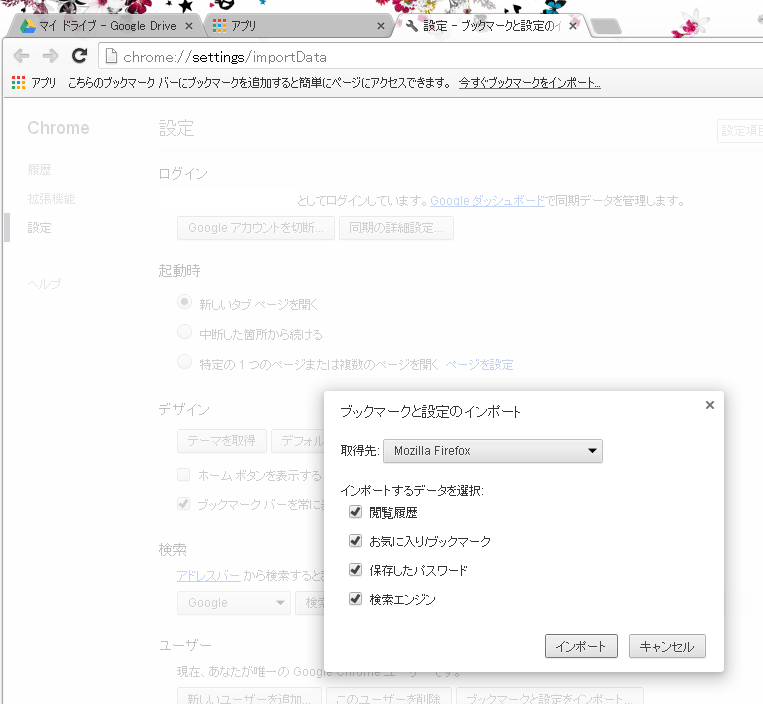Click the page icon in the address bar
763x704 pixels.
pos(111,56)
